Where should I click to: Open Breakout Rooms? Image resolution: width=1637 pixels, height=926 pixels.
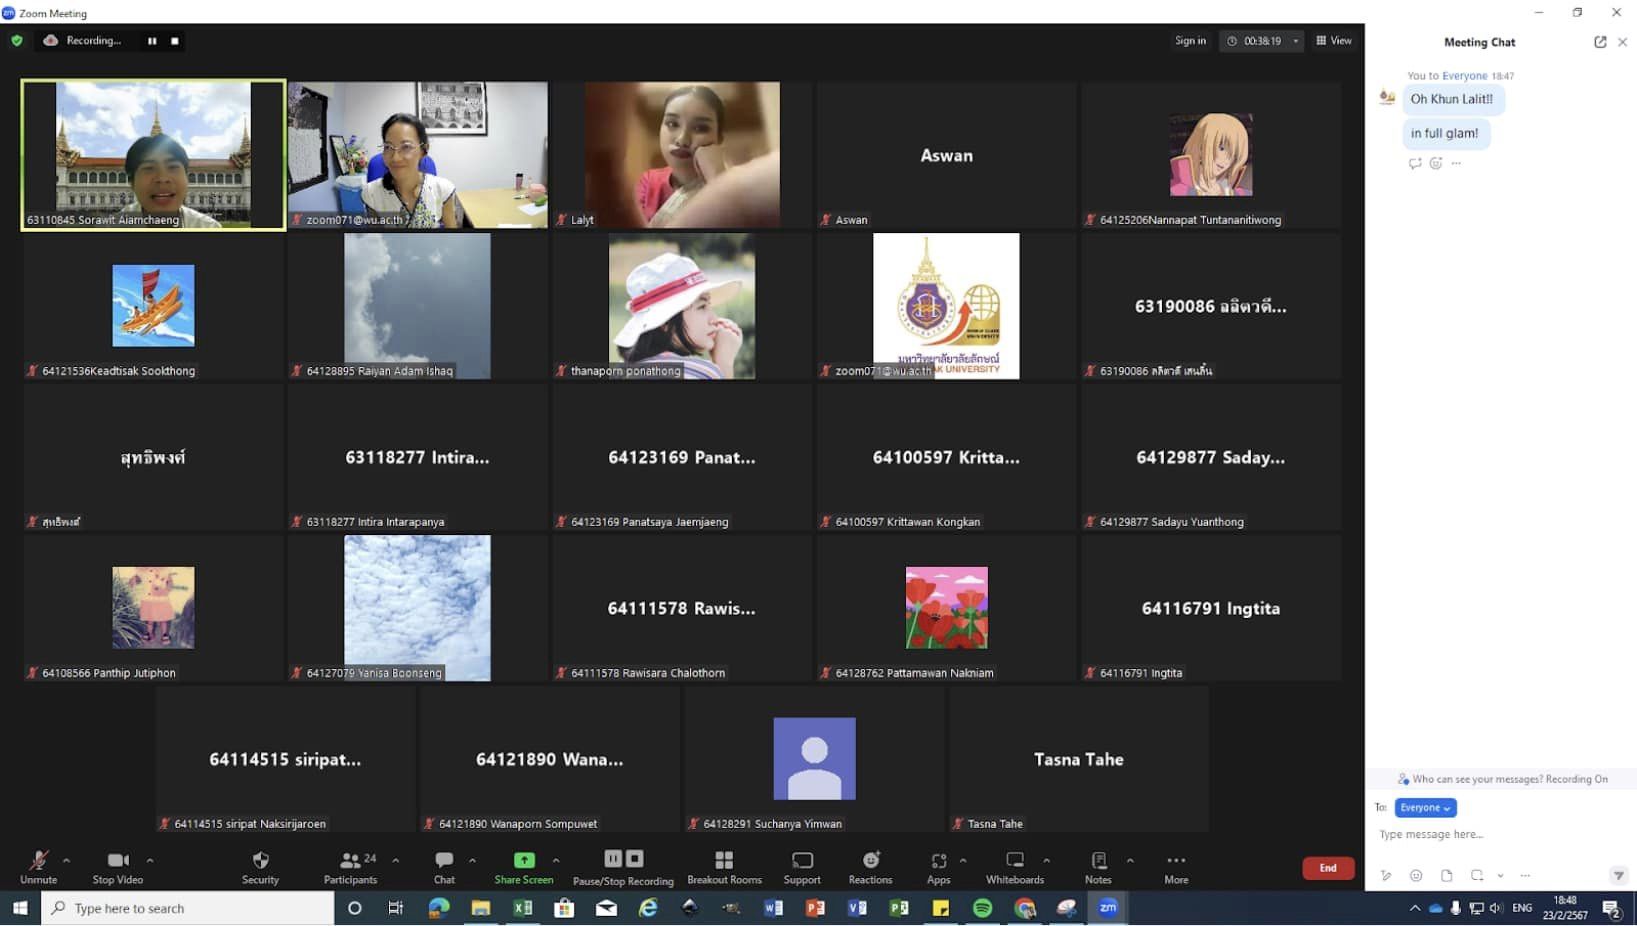pos(724,866)
